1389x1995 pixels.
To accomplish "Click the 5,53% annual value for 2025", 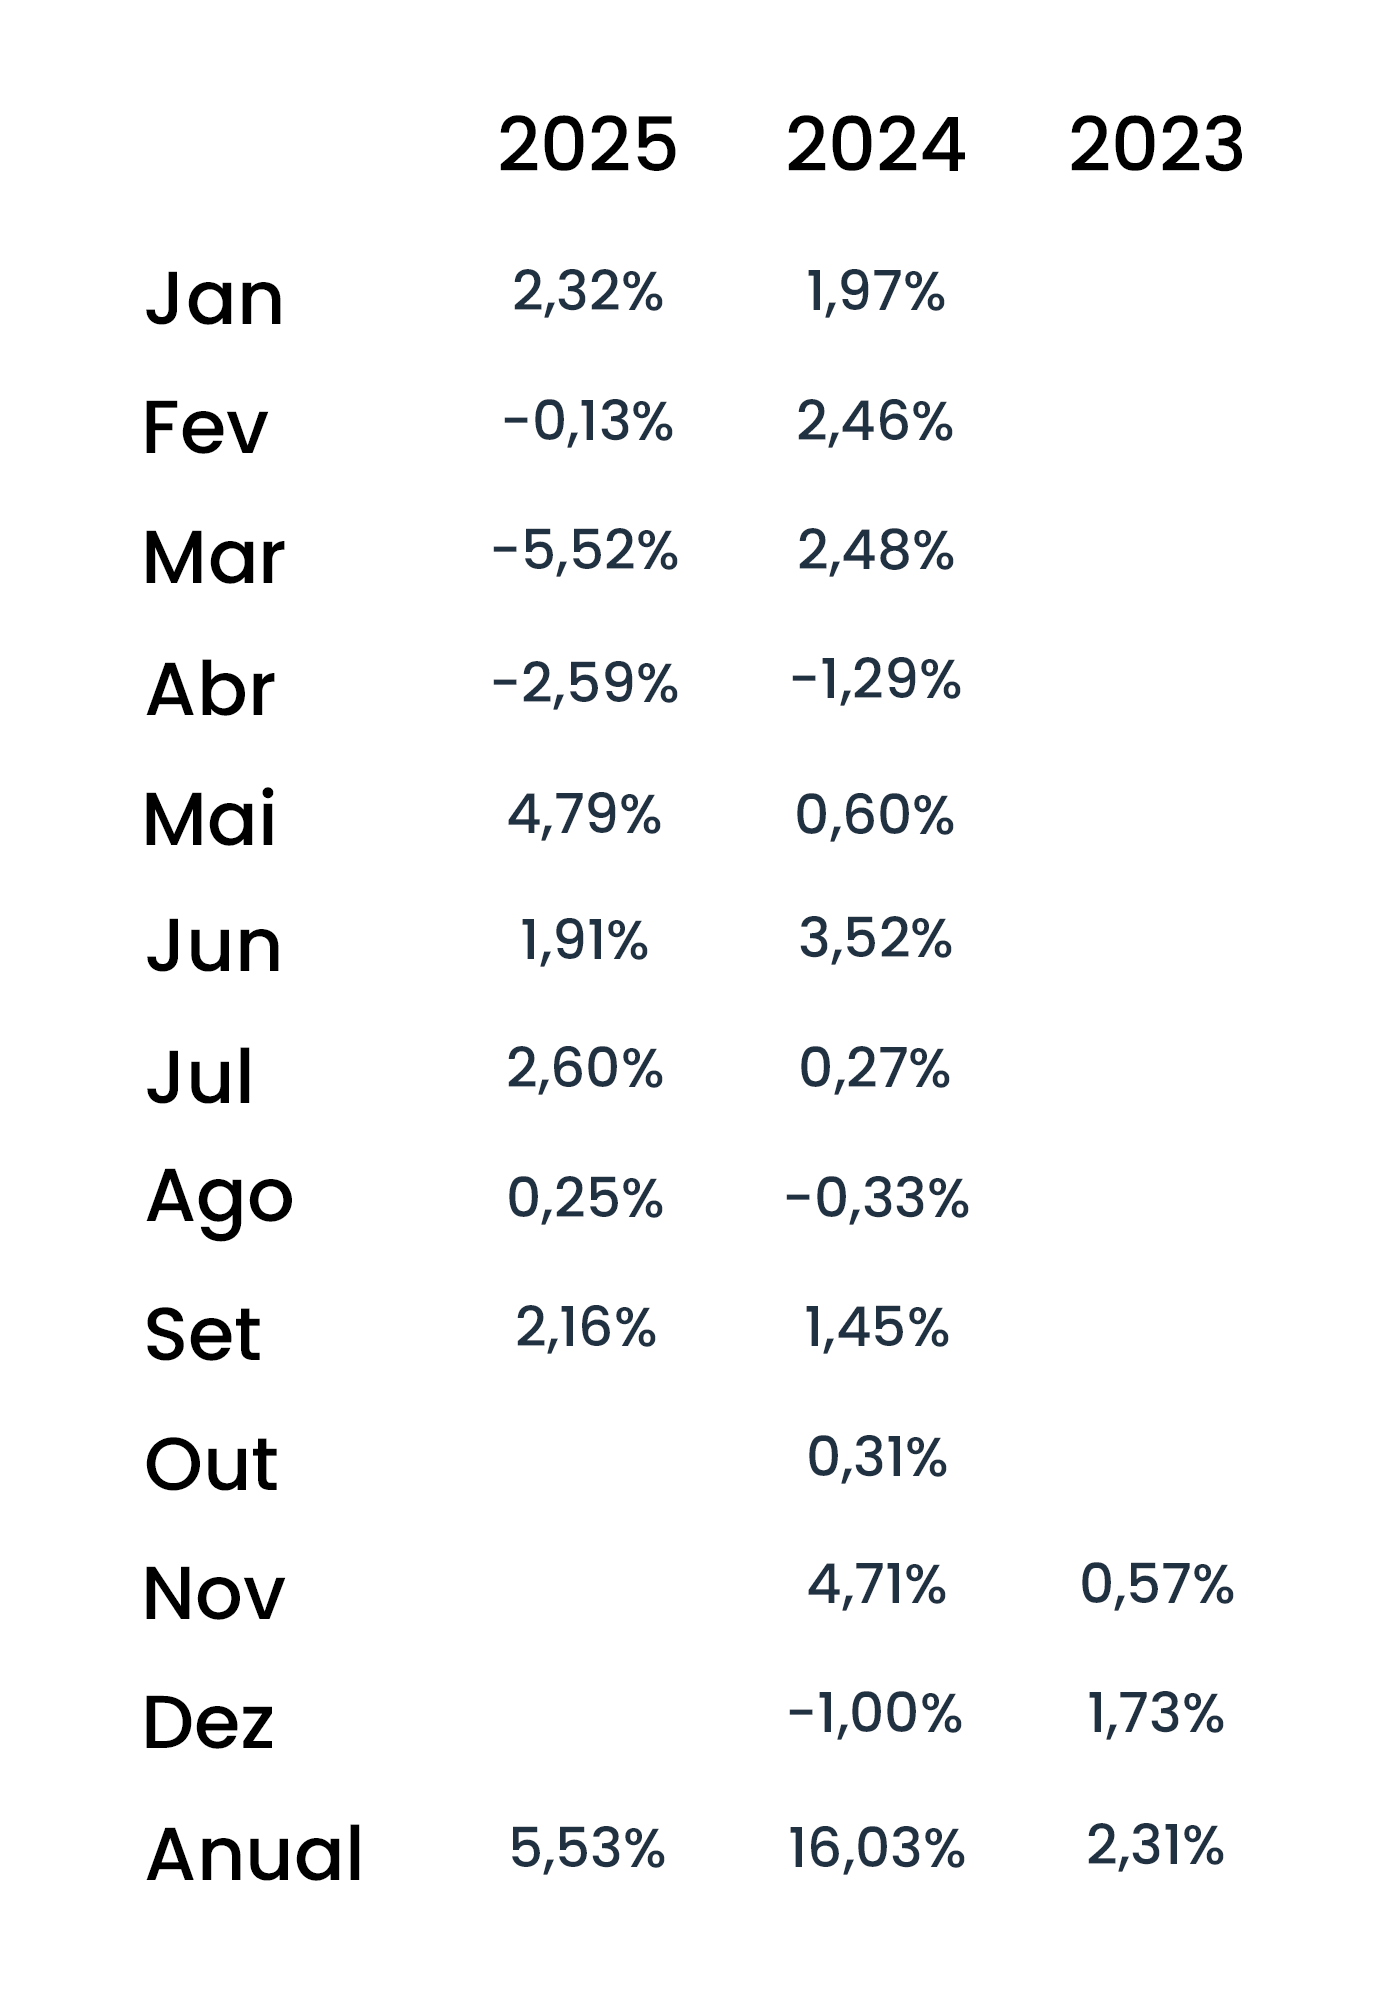I will [x=587, y=1847].
